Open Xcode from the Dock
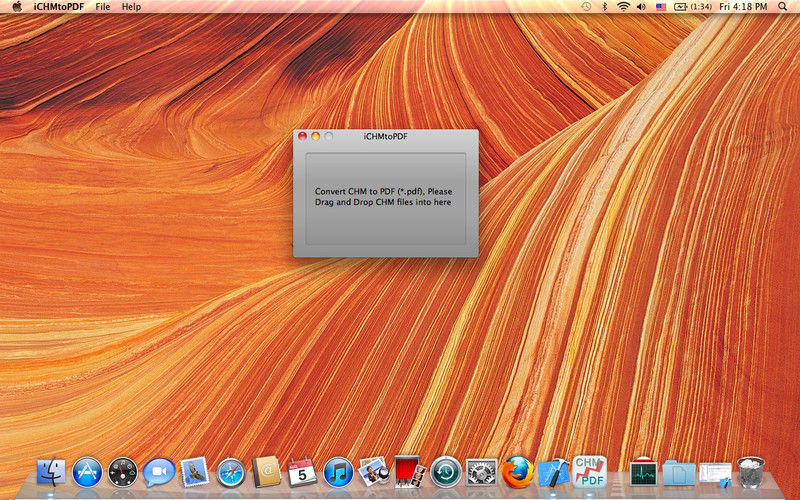Viewport: 800px width, 500px height. [x=554, y=471]
